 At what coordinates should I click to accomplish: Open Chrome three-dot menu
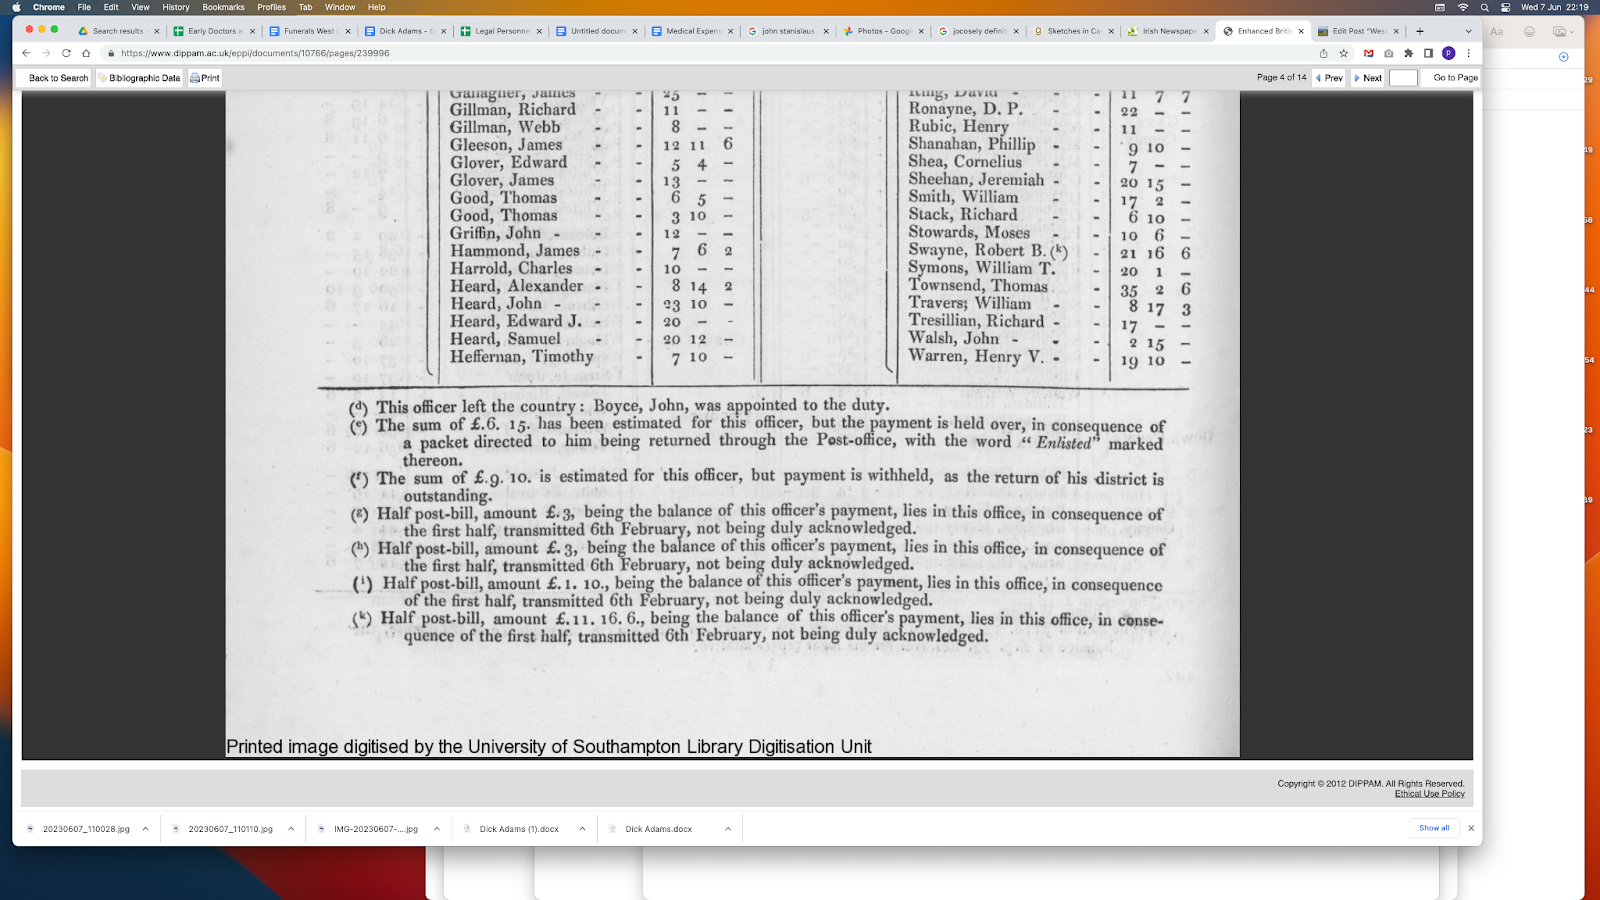[x=1468, y=53]
